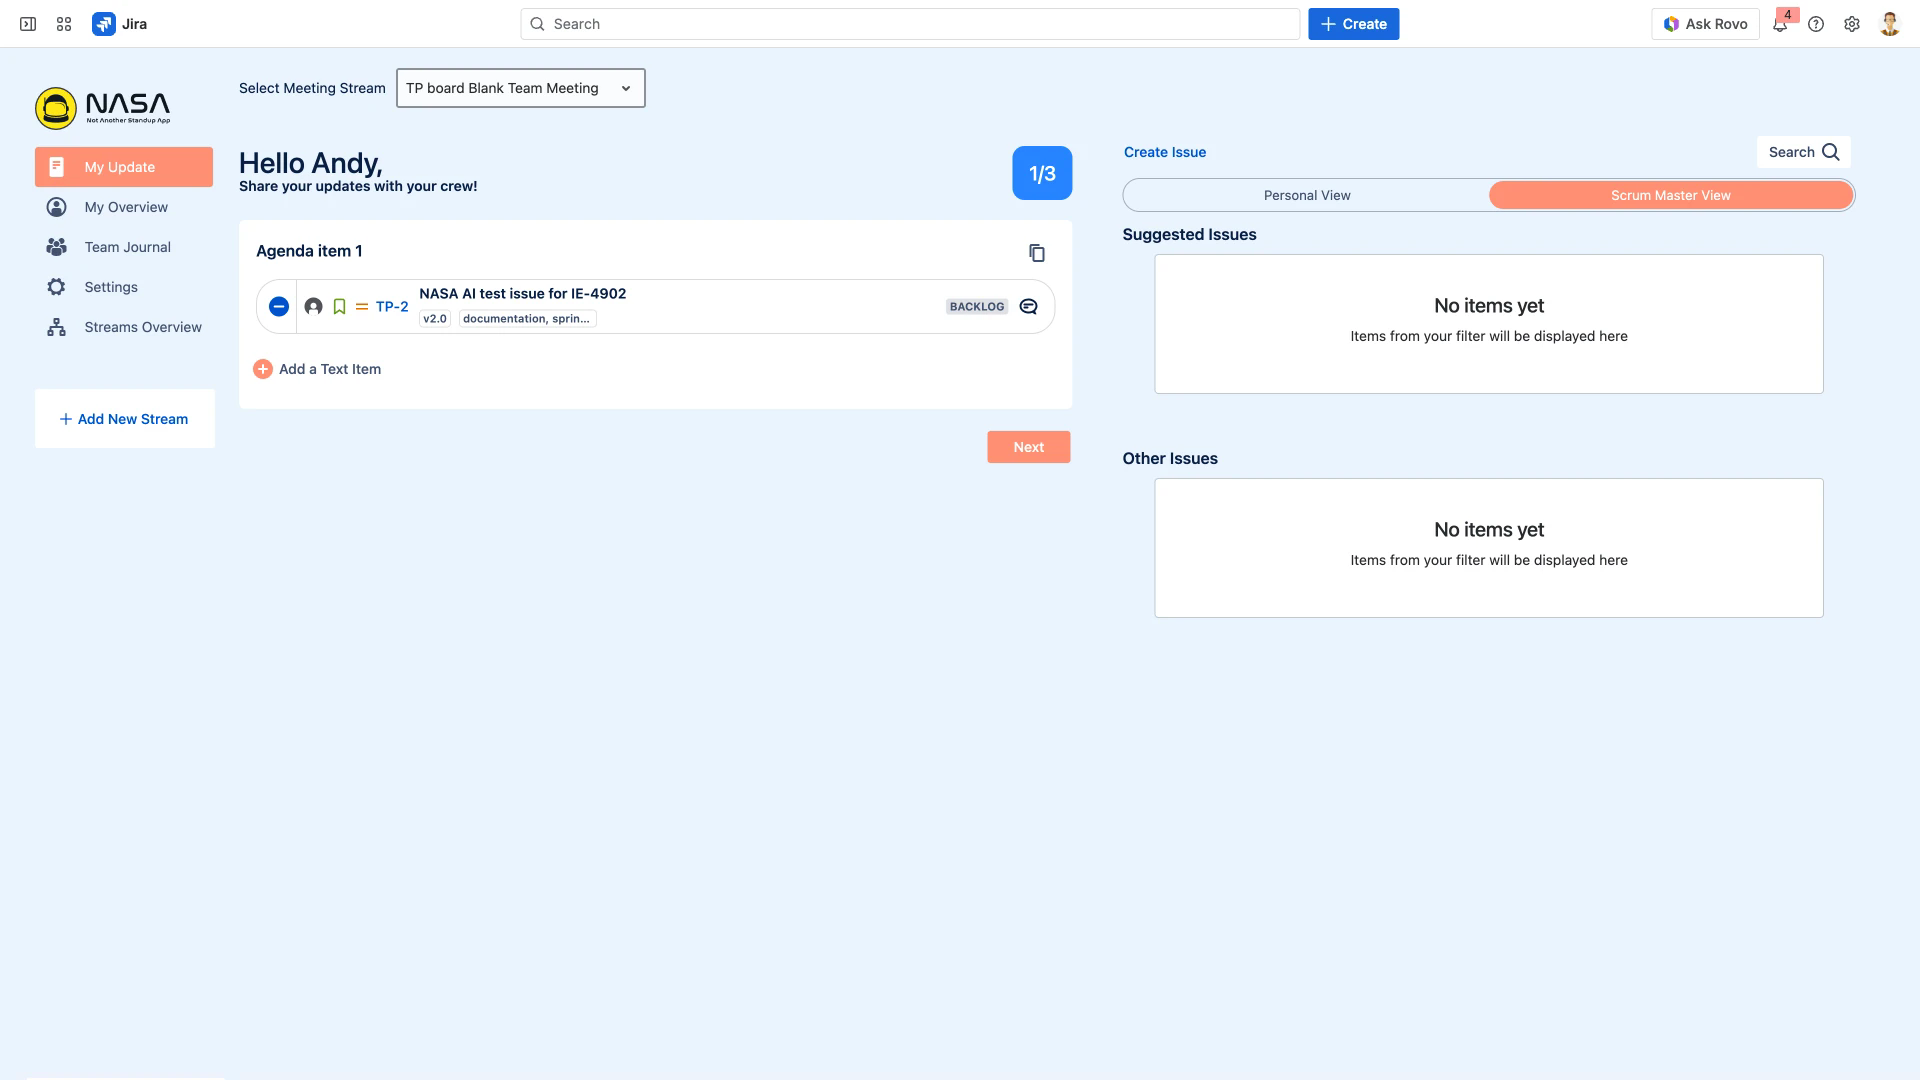
Task: Click the Create Issue link
Action: click(x=1164, y=152)
